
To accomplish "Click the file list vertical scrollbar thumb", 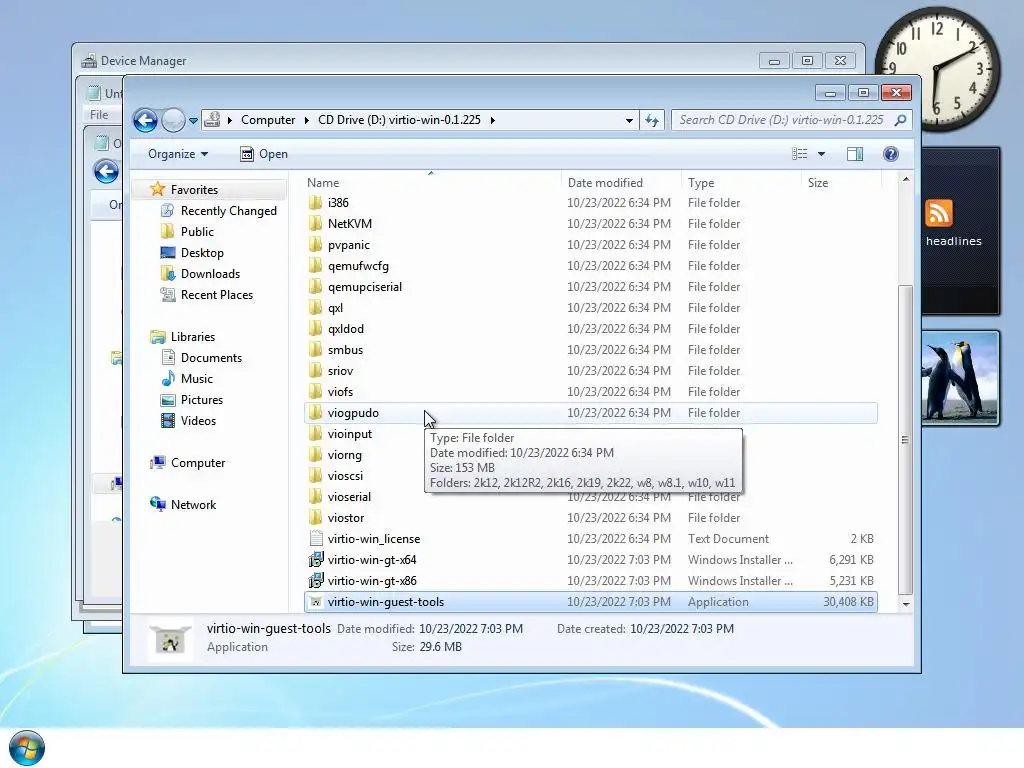I will (x=905, y=440).
